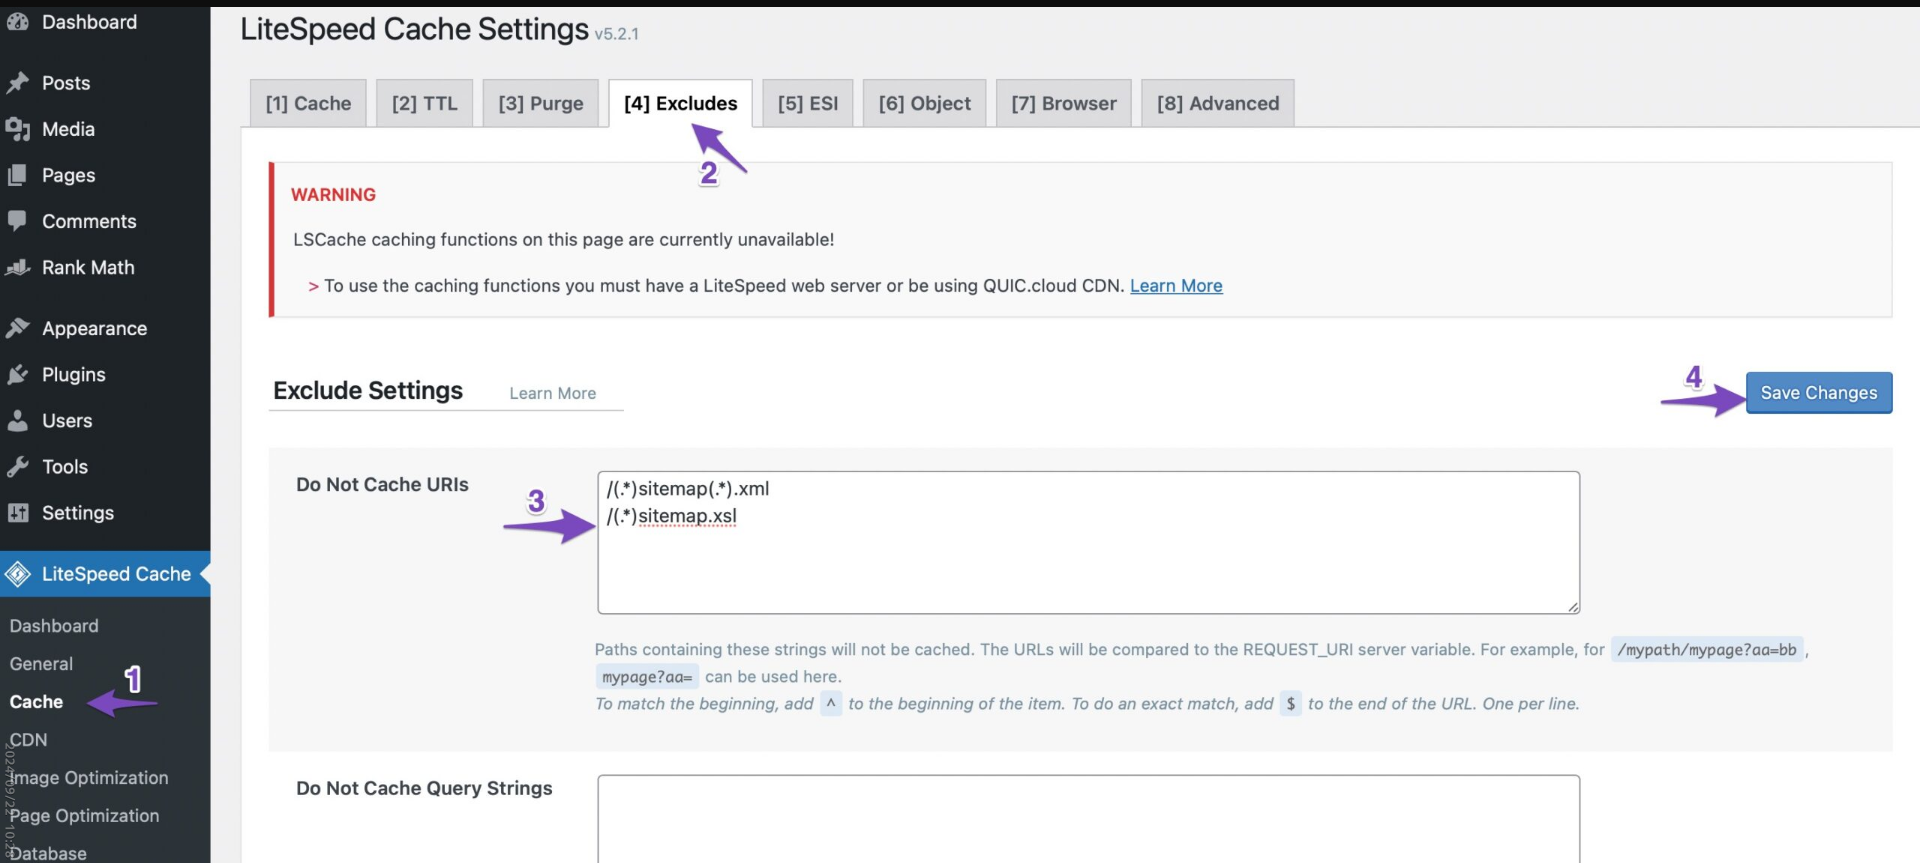Click inside the Do Not Cache URIs textarea
The height and width of the screenshot is (863, 1920).
point(1088,542)
